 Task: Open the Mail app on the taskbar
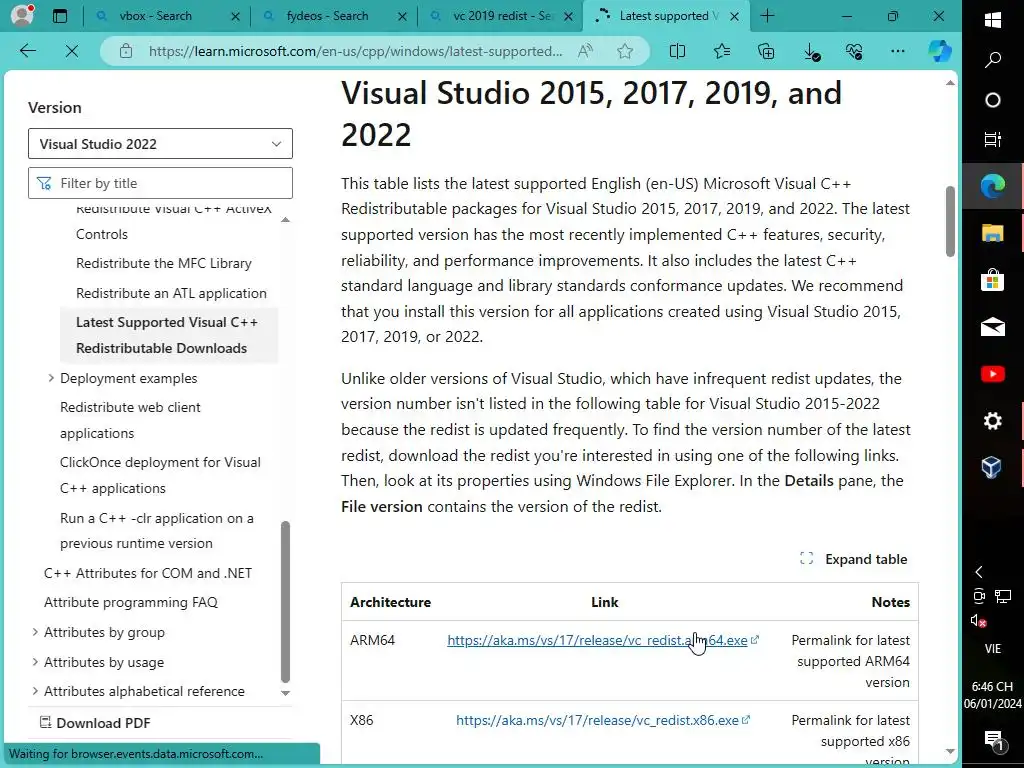[993, 327]
